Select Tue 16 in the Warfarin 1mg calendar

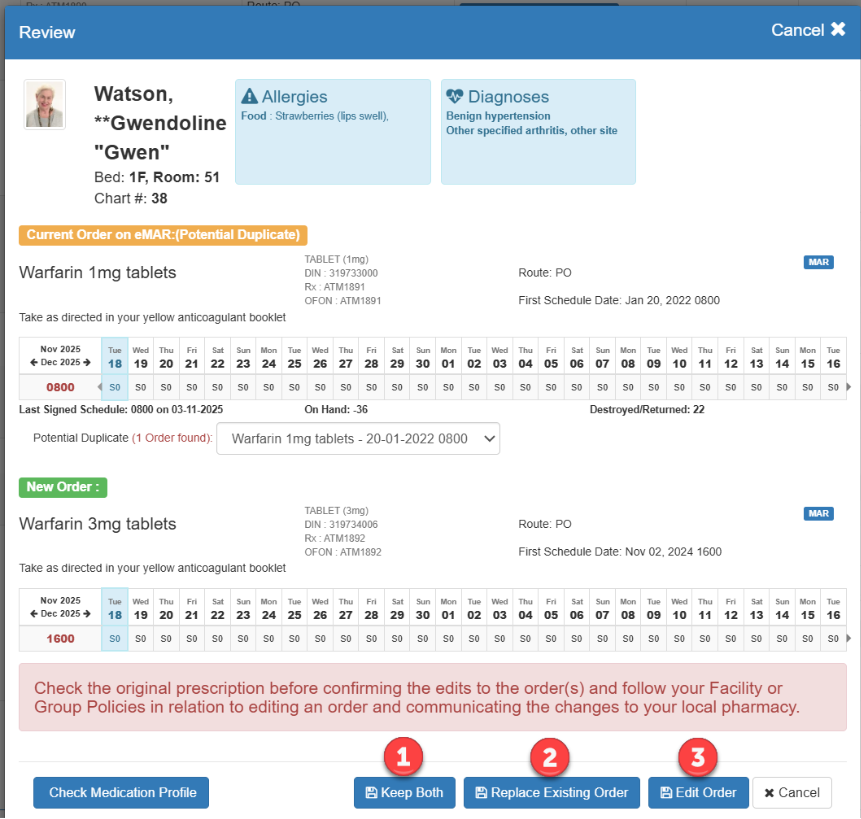(833, 357)
